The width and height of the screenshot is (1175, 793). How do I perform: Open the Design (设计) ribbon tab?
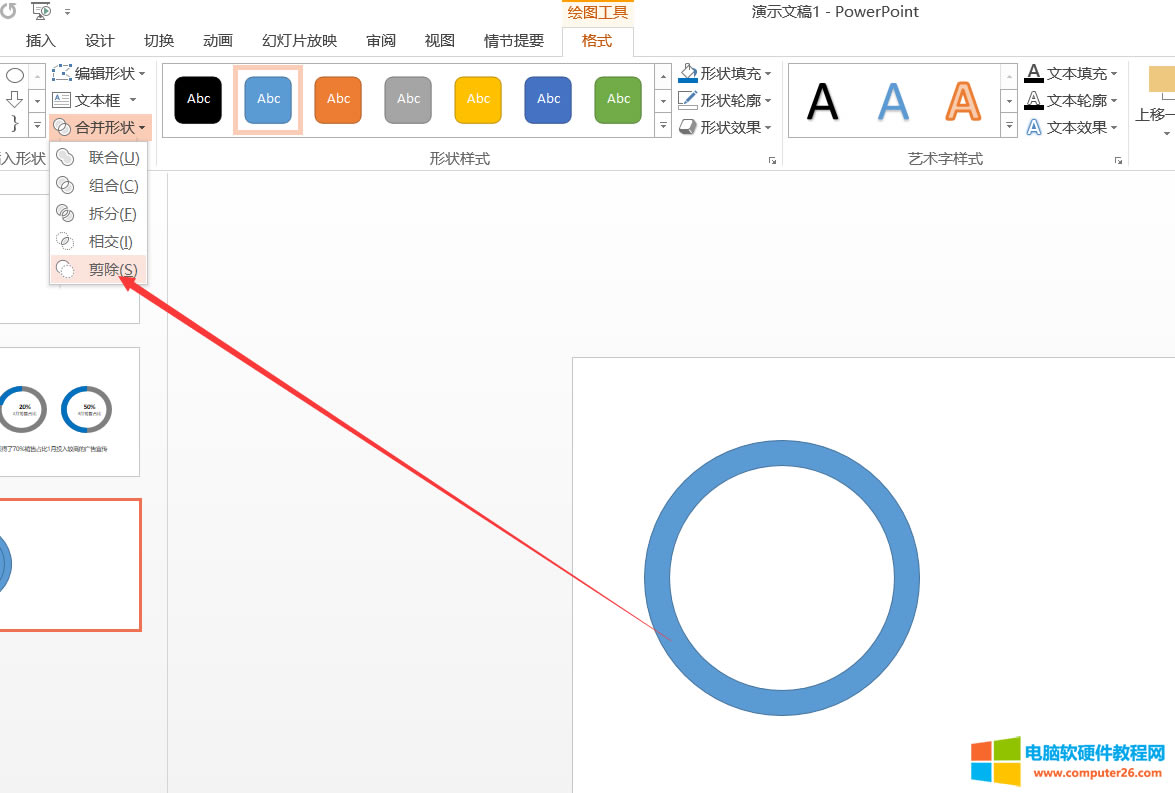tap(100, 41)
